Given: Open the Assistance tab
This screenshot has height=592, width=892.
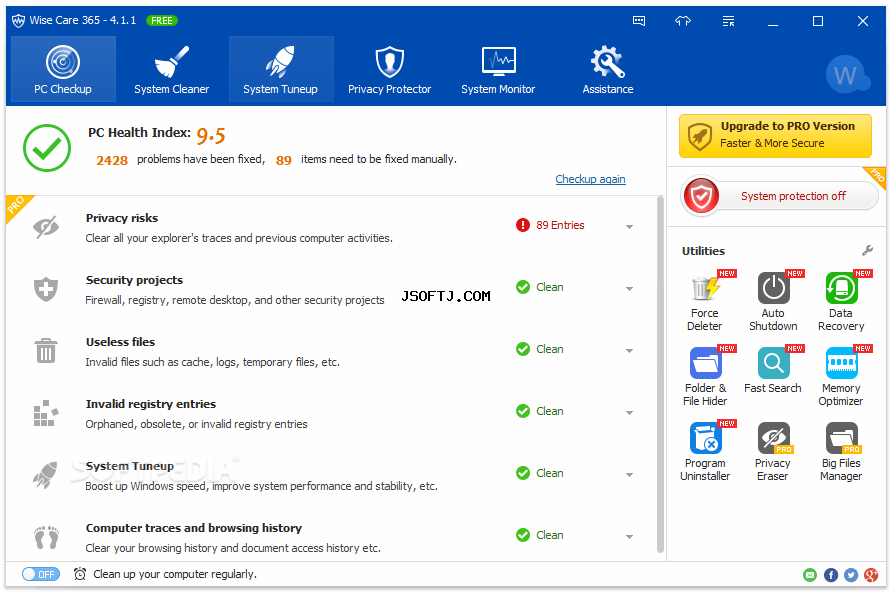Looking at the screenshot, I should (608, 69).
